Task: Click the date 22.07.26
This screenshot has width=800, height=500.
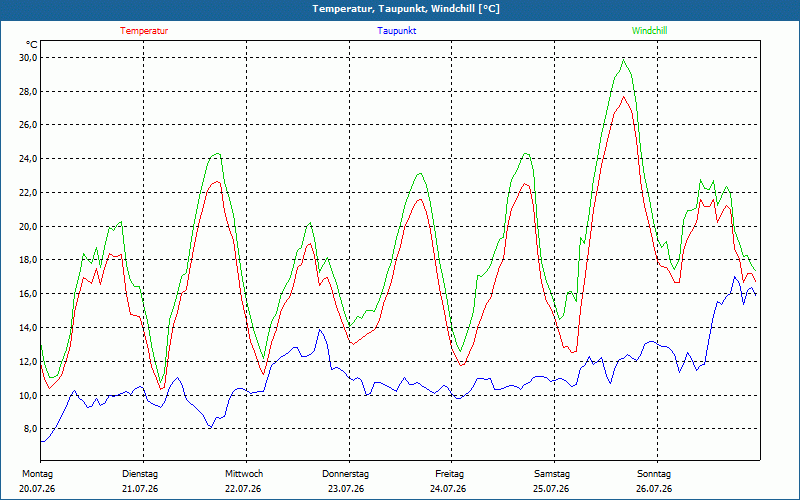Action: [x=243, y=489]
